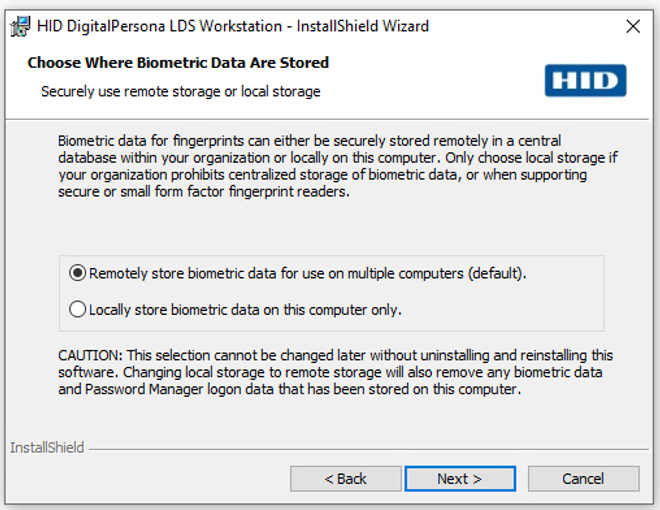Cancel the installation wizard
The height and width of the screenshot is (510, 660).
point(583,479)
